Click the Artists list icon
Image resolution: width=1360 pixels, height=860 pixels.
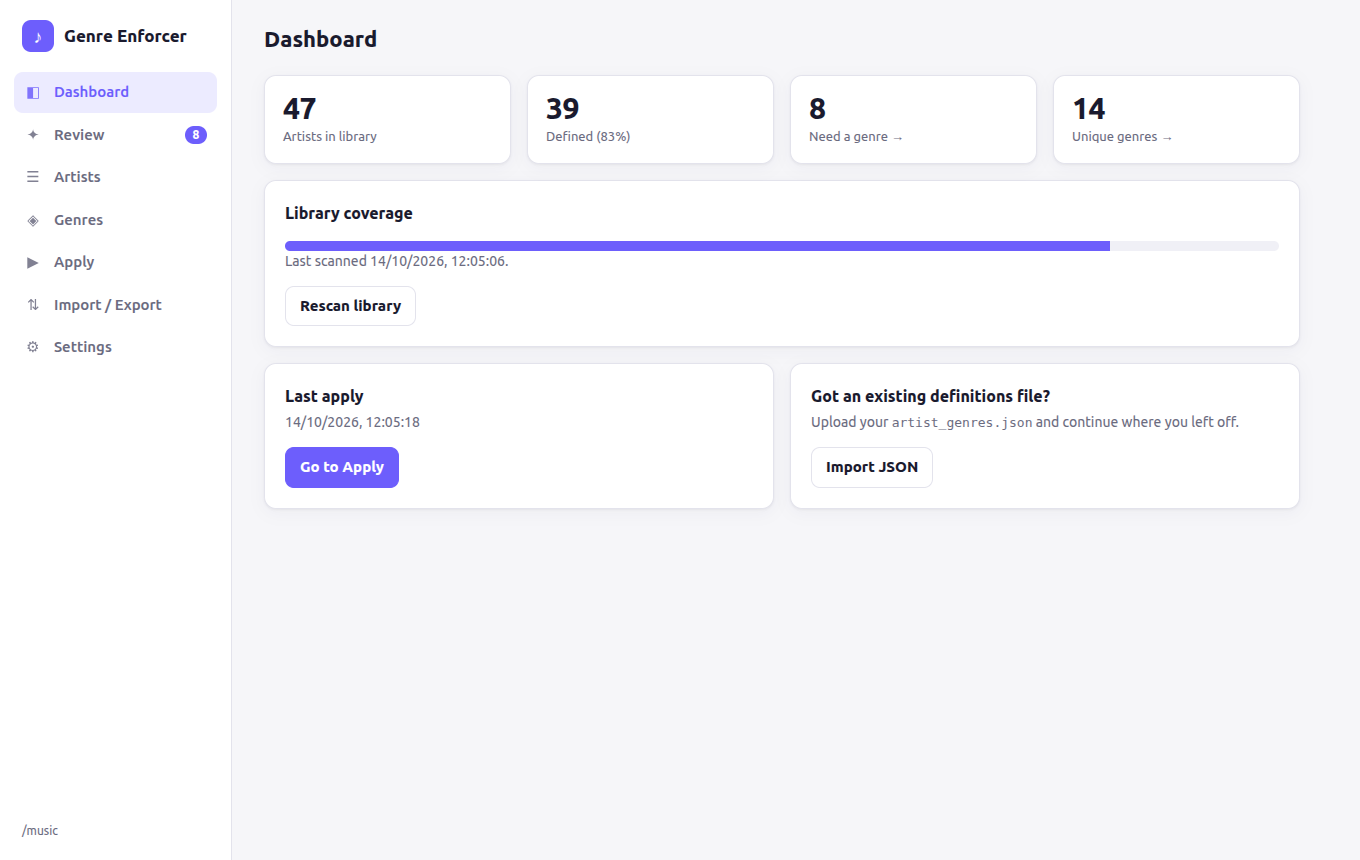coord(33,177)
